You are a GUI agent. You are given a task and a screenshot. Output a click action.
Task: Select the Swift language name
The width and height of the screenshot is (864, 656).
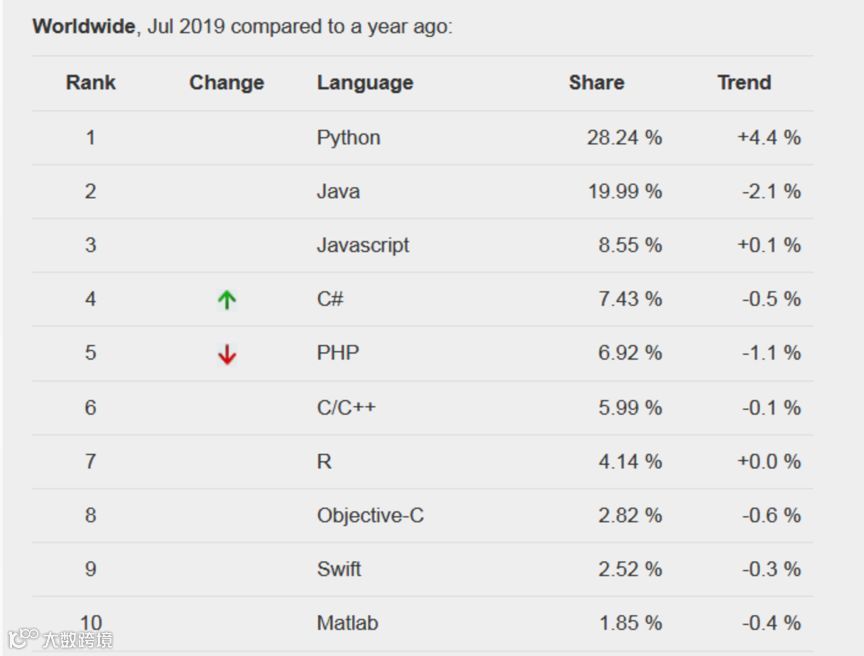pos(339,569)
